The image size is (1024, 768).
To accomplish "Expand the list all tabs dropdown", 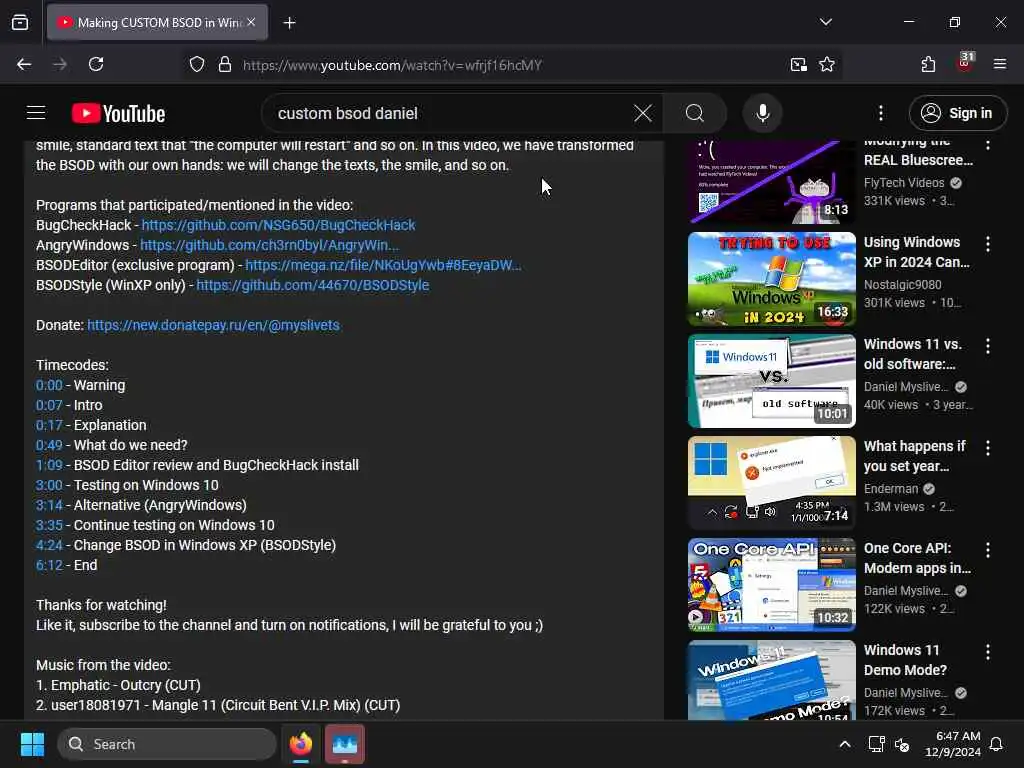I will point(825,22).
